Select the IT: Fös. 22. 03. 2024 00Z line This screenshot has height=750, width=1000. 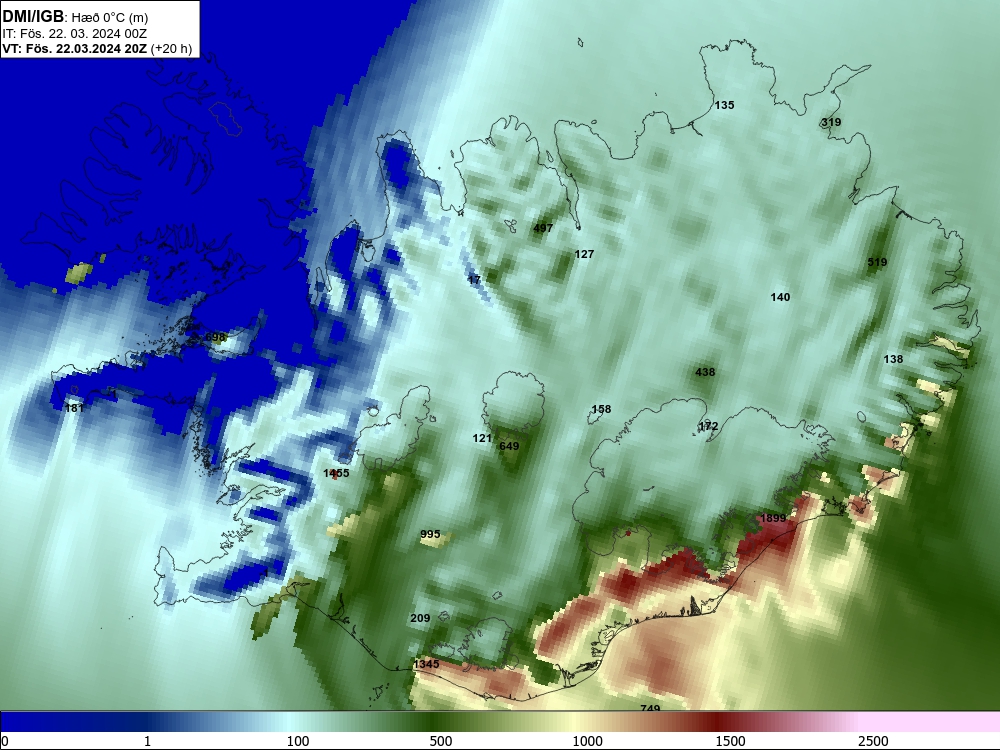tap(75, 34)
